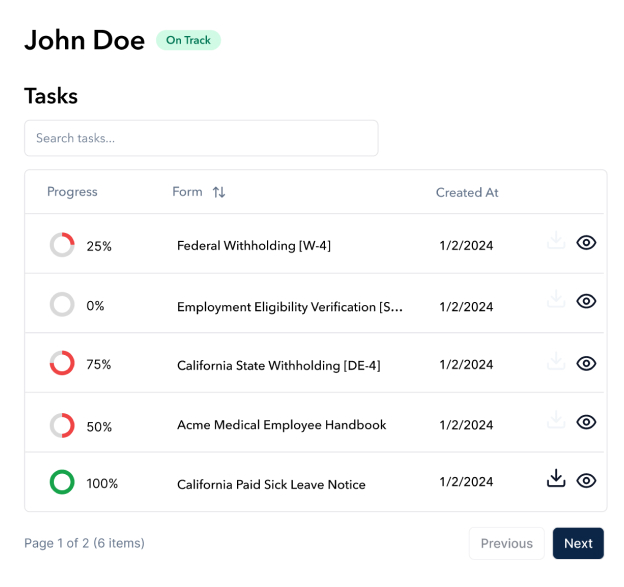Click date in Paid Sick Leave Notice row
Screen dimensions: 624x587
[x=466, y=482]
